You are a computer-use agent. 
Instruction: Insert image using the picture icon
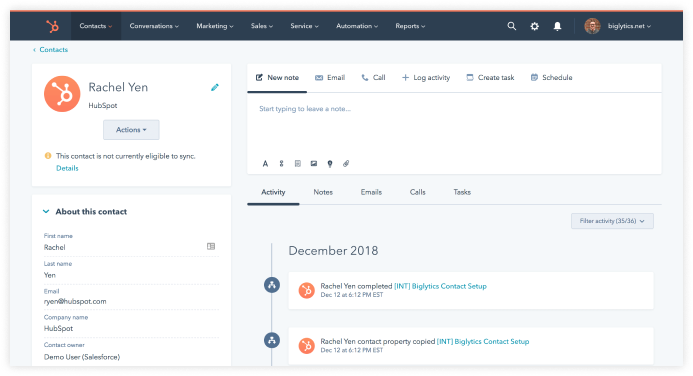(x=314, y=164)
